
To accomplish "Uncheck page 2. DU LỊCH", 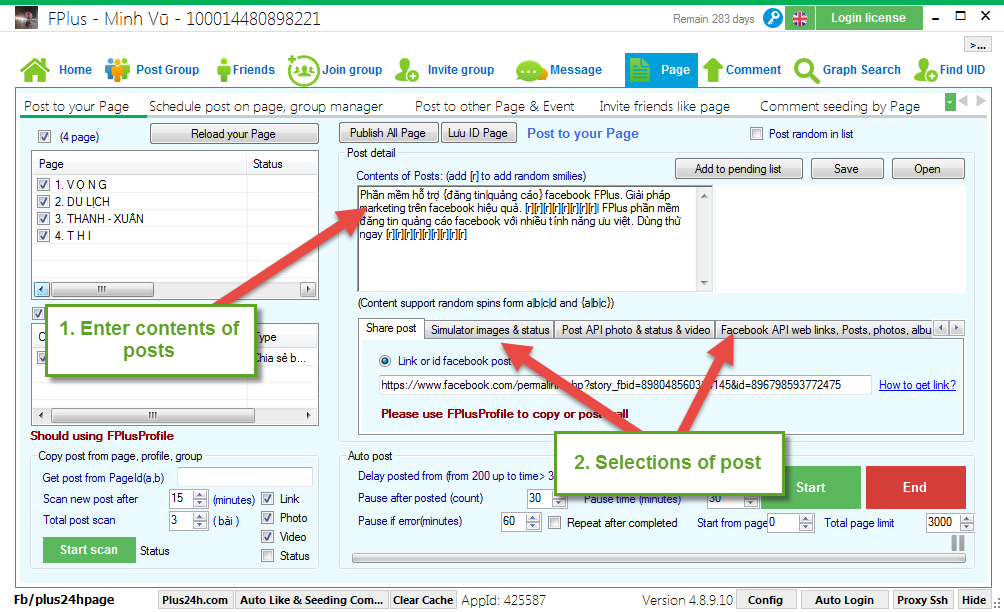I will (x=44, y=202).
